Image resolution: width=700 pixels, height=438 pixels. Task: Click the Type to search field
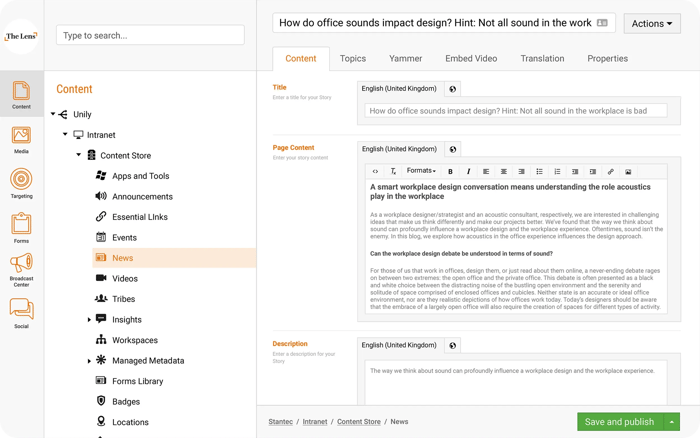(150, 35)
